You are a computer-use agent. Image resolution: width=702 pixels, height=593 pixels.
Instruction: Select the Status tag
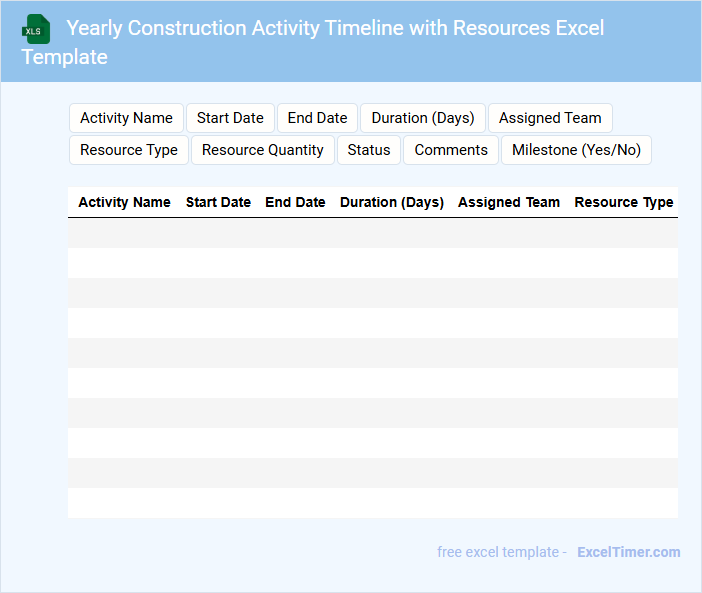[369, 150]
